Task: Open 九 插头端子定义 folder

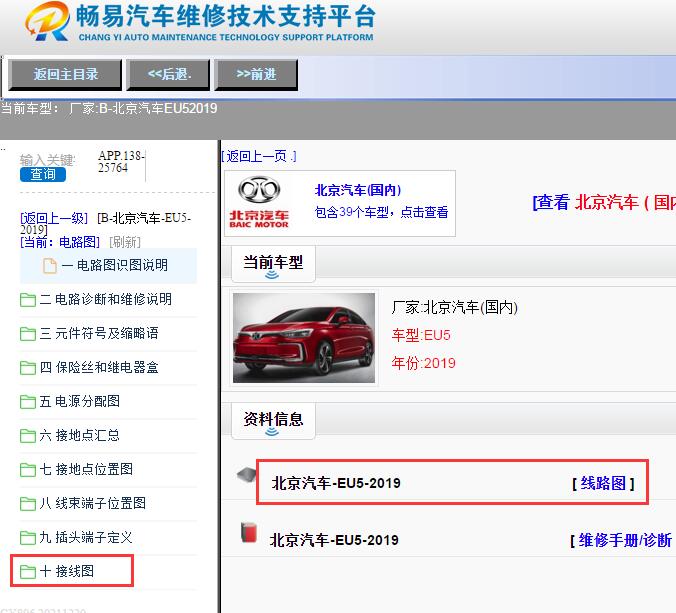Action: pyautogui.click(x=86, y=538)
